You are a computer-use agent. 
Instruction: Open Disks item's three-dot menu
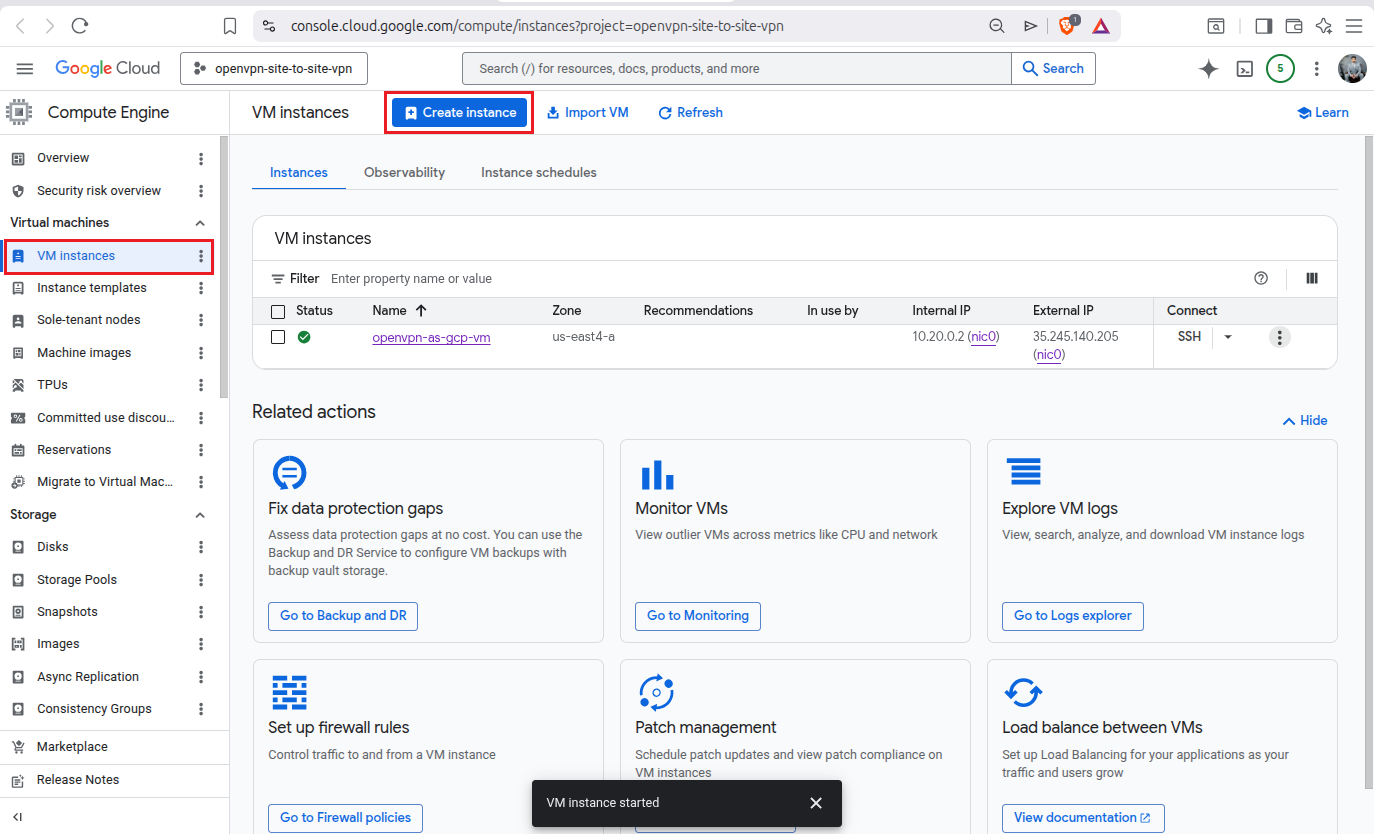tap(201, 547)
